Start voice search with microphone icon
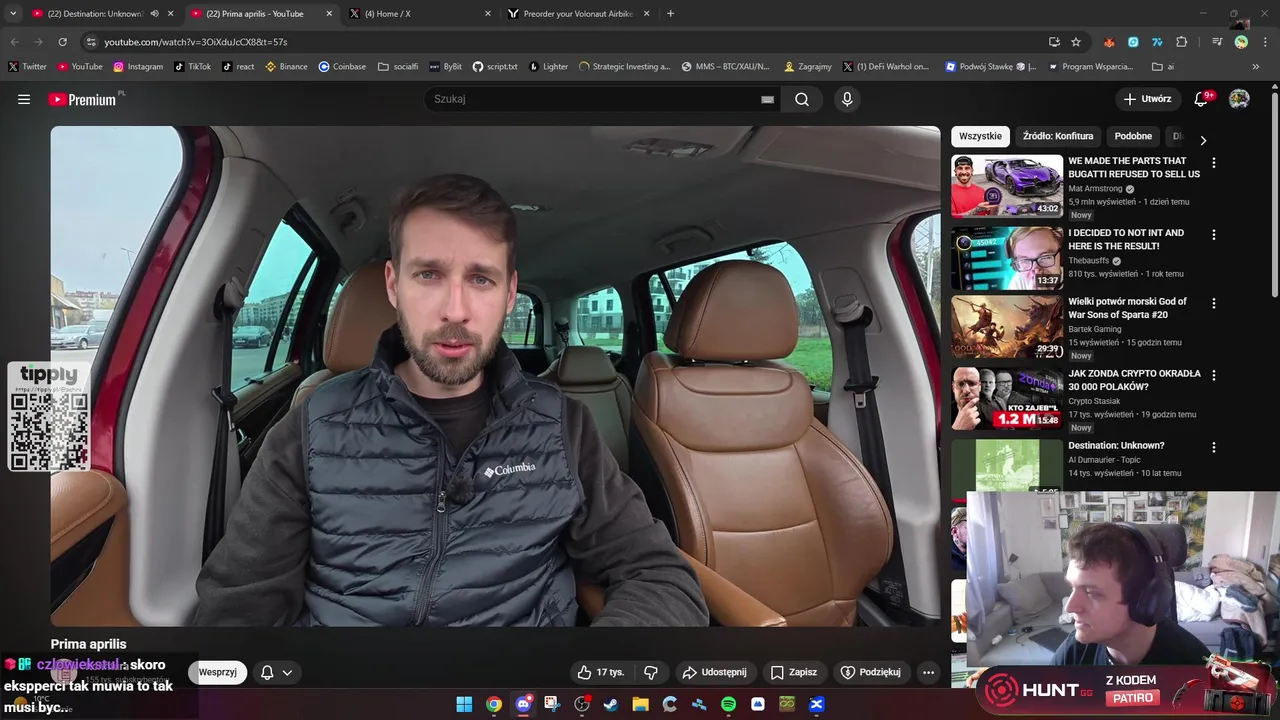 [x=847, y=99]
